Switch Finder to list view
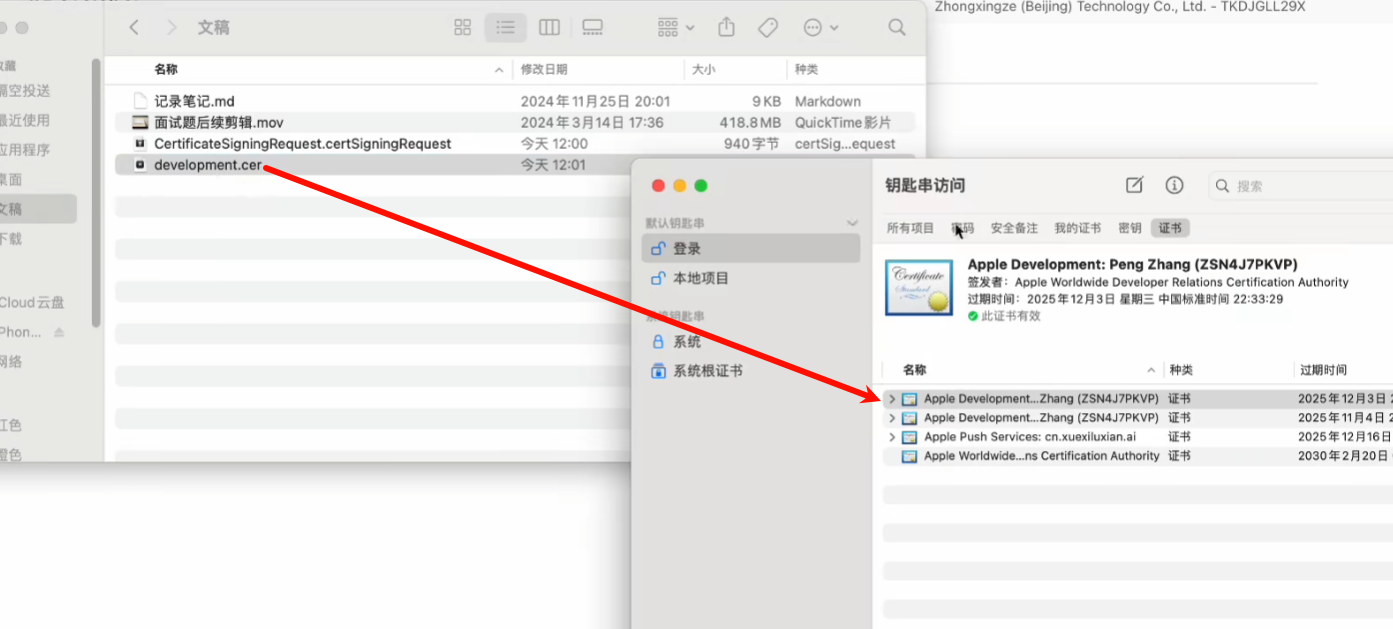 (x=506, y=28)
